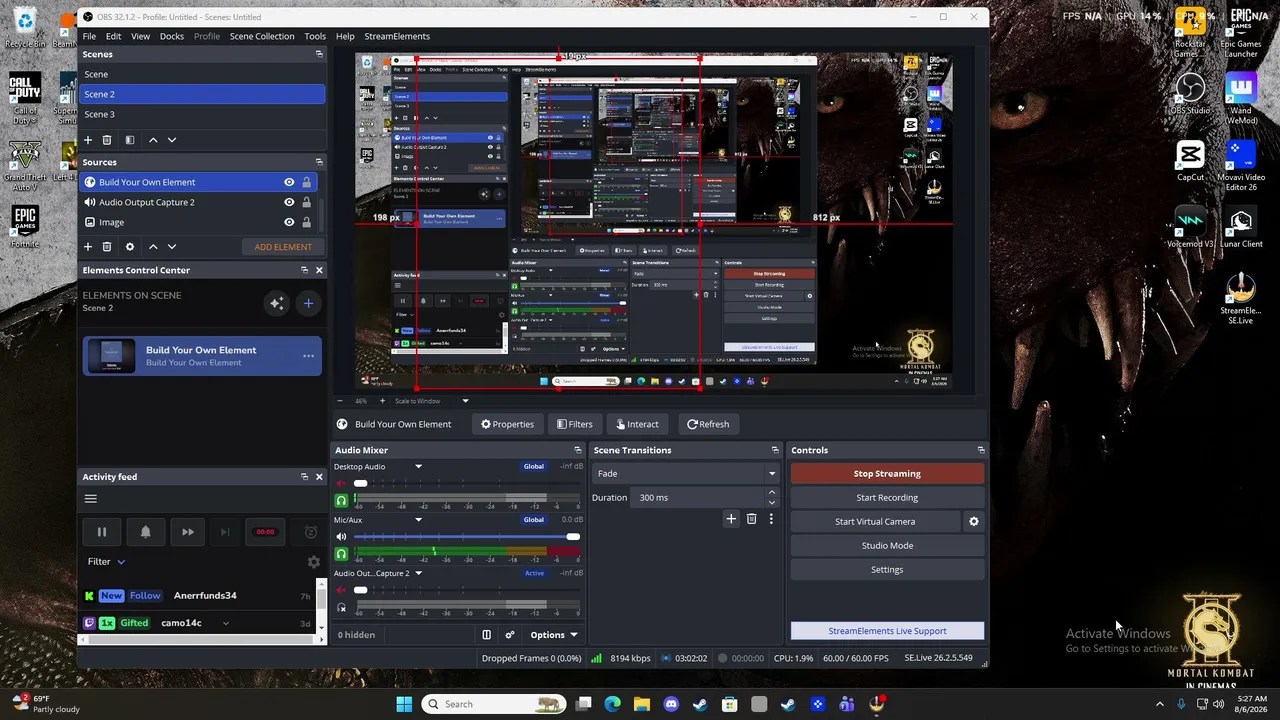Viewport: 1280px width, 720px height.
Task: Undock the Audio Mixer panel
Action: tap(577, 450)
